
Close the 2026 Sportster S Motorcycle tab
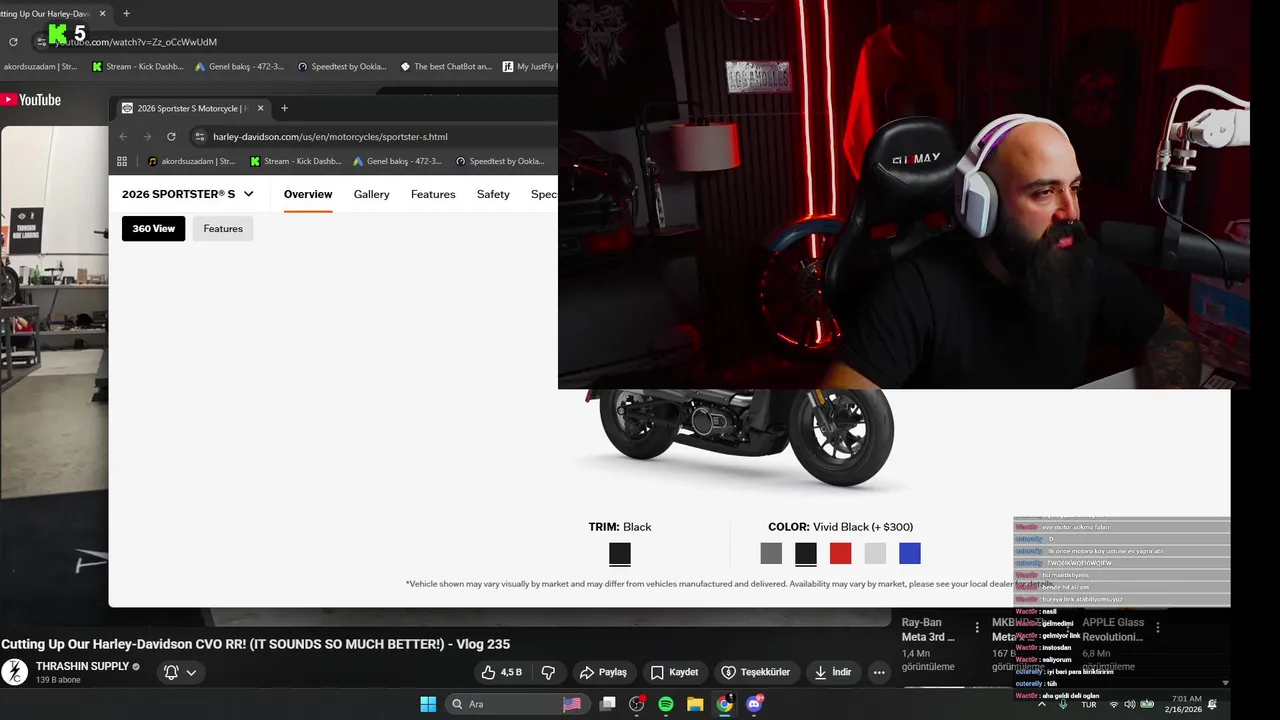tap(261, 108)
